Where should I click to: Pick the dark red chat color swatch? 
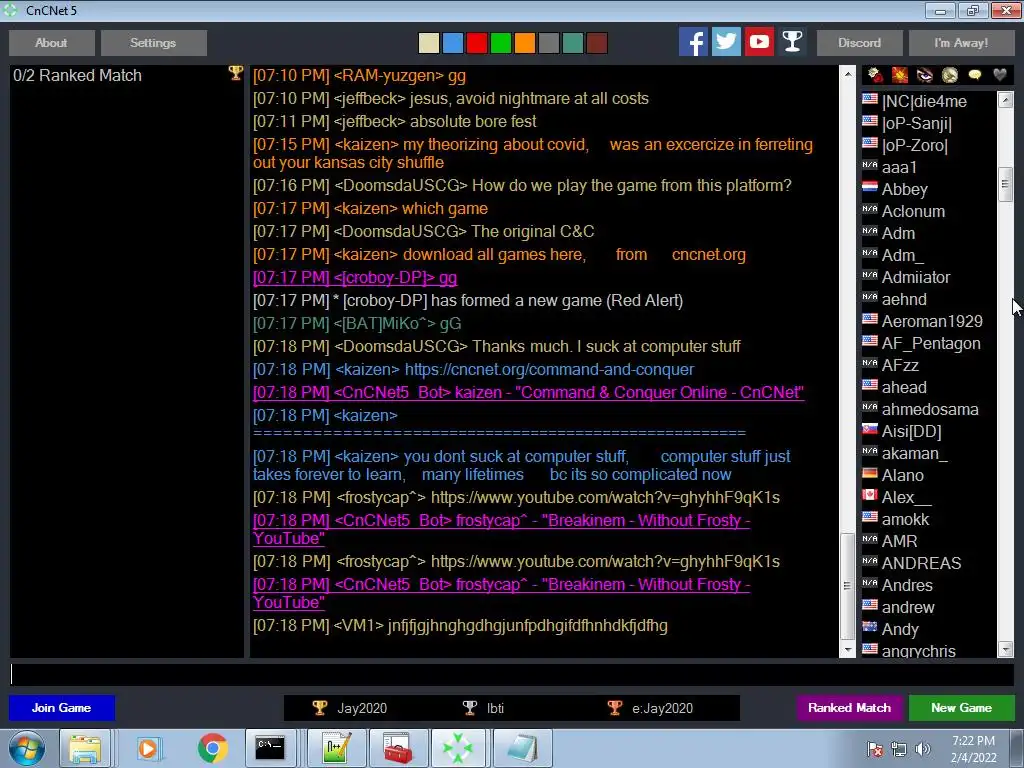pyautogui.click(x=597, y=43)
